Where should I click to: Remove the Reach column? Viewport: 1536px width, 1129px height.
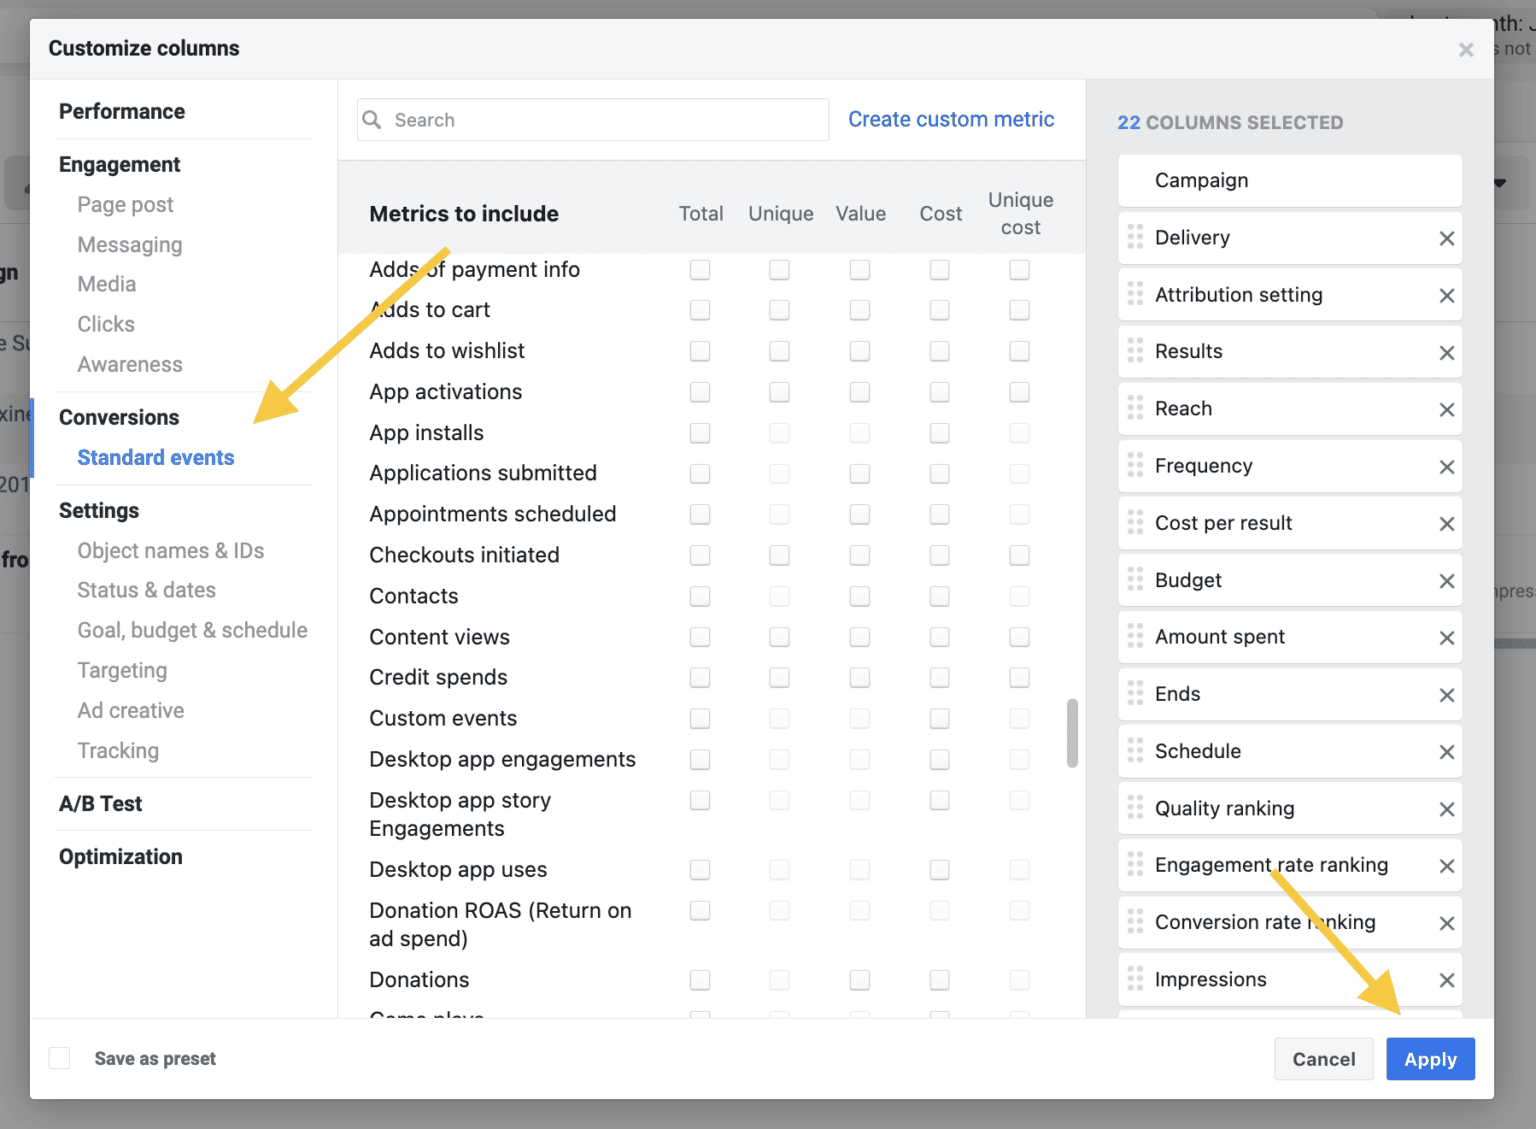1446,408
